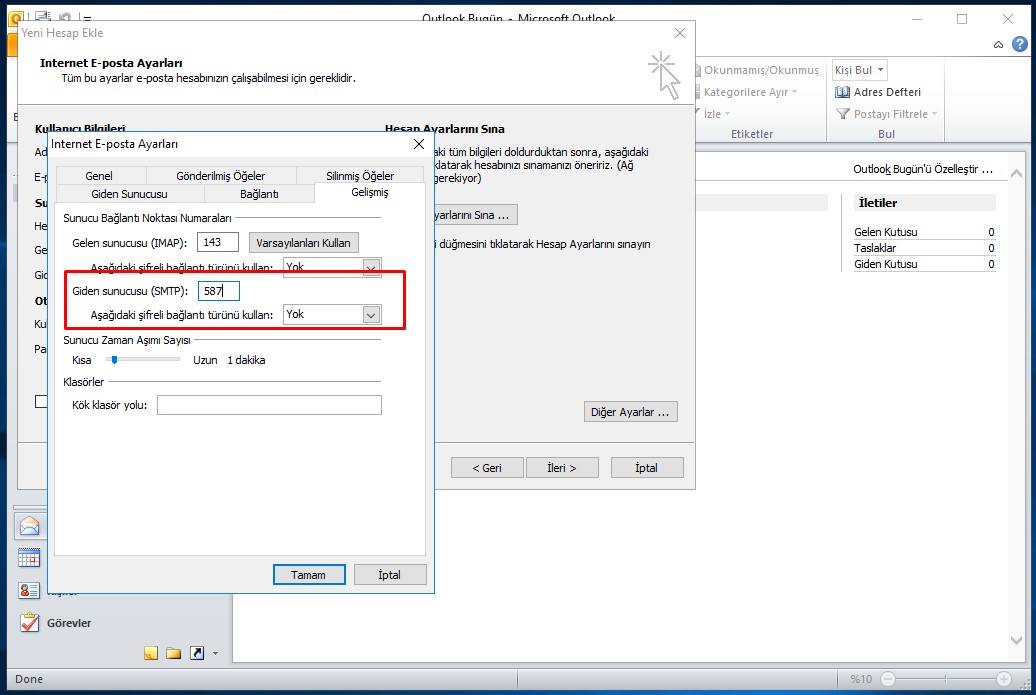Click the Giden sunucusu (SMTP) port field
This screenshot has height=695, width=1036.
[x=219, y=291]
